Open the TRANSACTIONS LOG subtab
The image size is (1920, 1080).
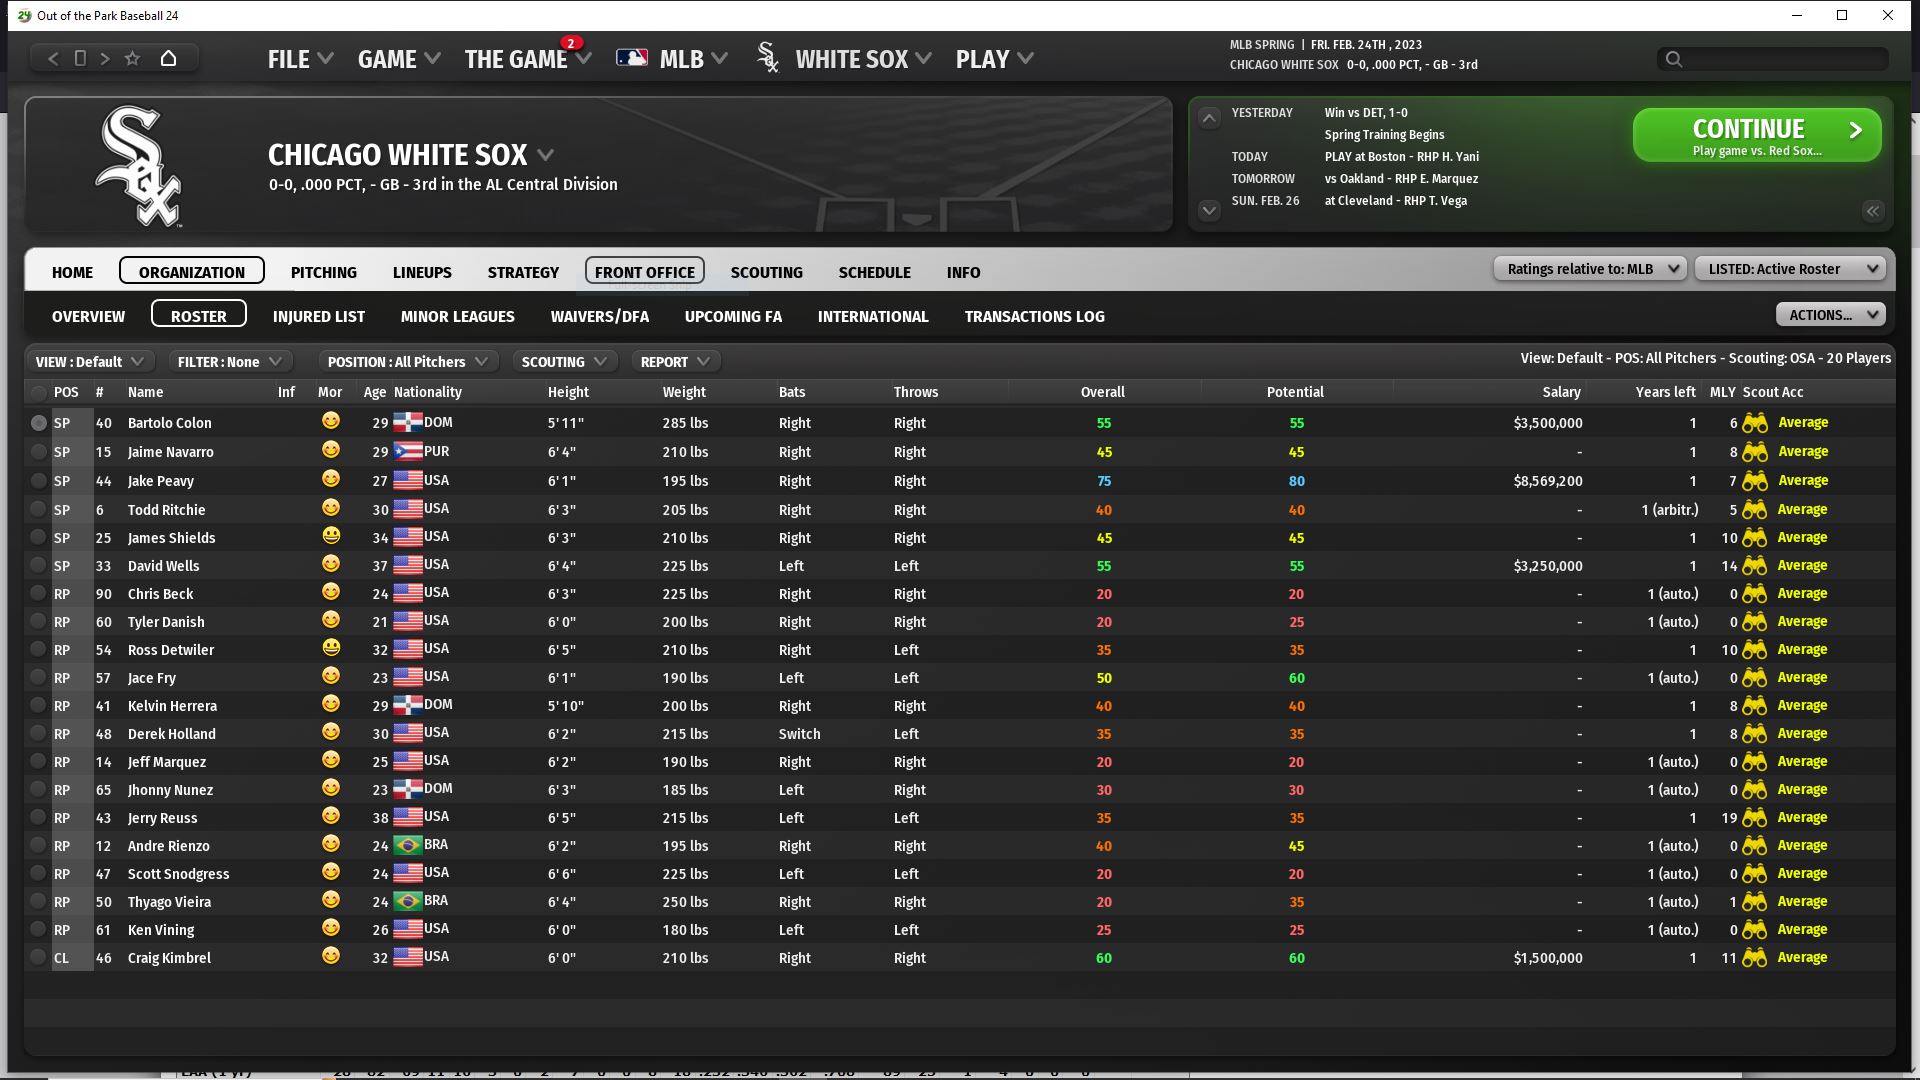tap(1035, 316)
